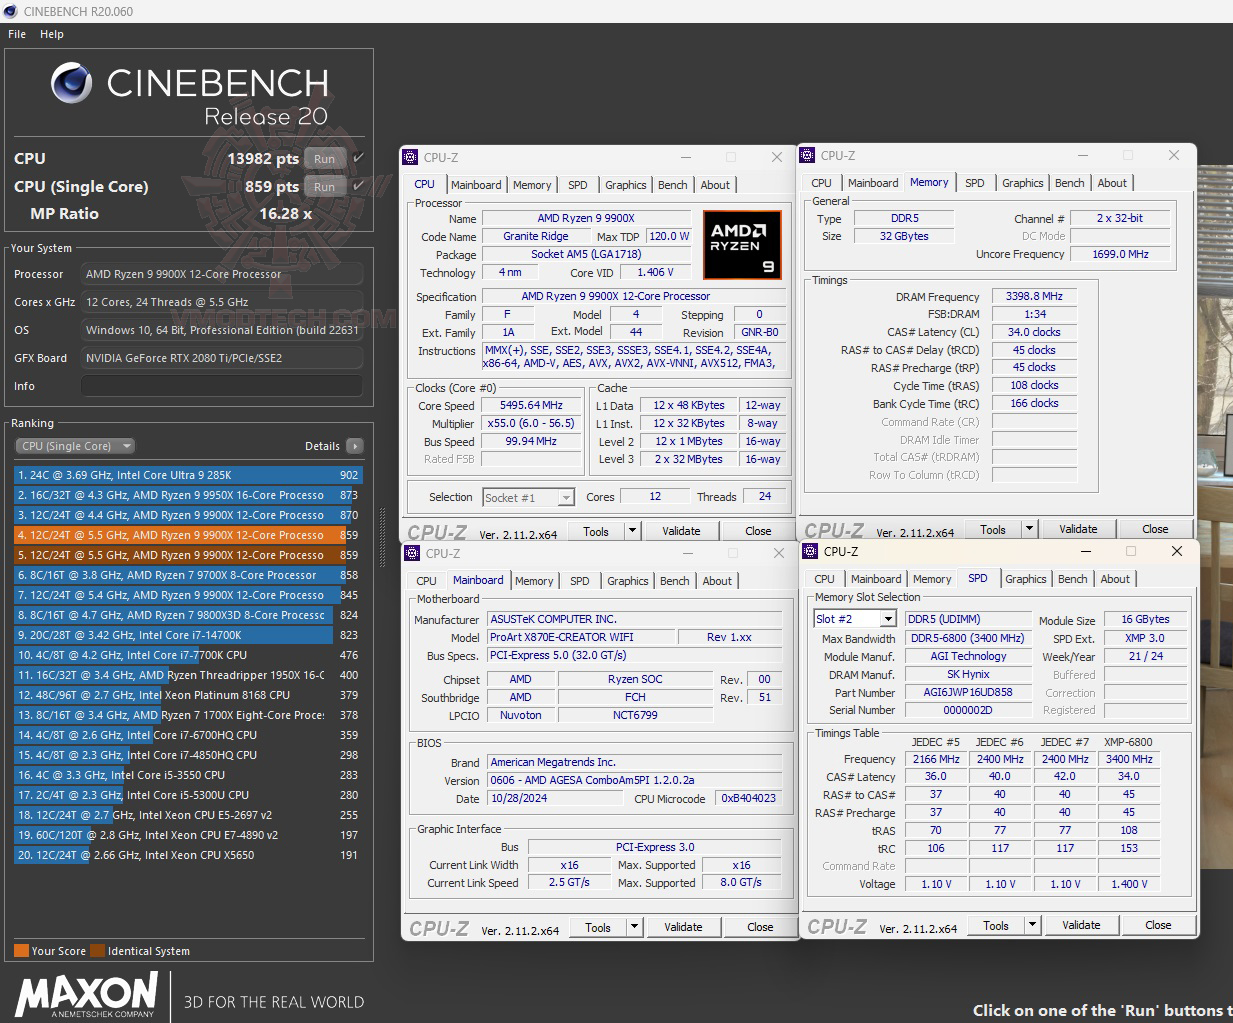Click the Identical System brown legend swatch
The height and width of the screenshot is (1023, 1233).
click(x=98, y=951)
